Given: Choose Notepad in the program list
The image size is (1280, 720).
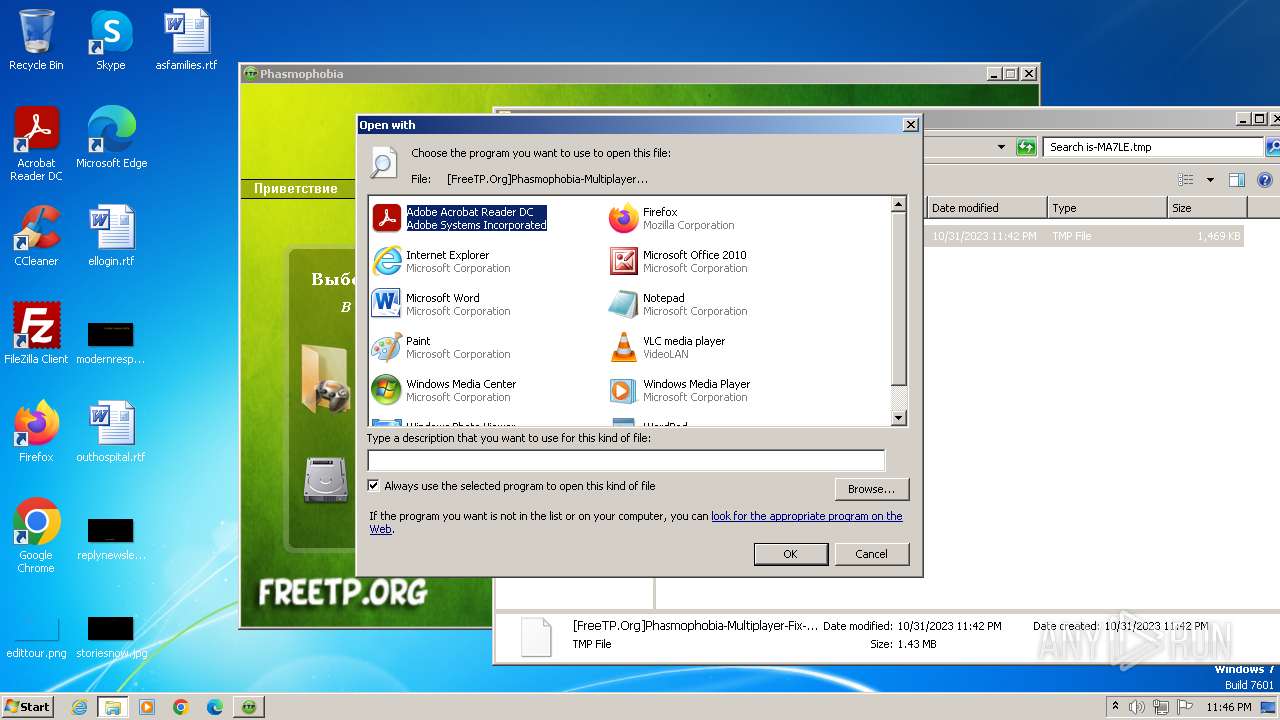Looking at the screenshot, I should [x=678, y=304].
